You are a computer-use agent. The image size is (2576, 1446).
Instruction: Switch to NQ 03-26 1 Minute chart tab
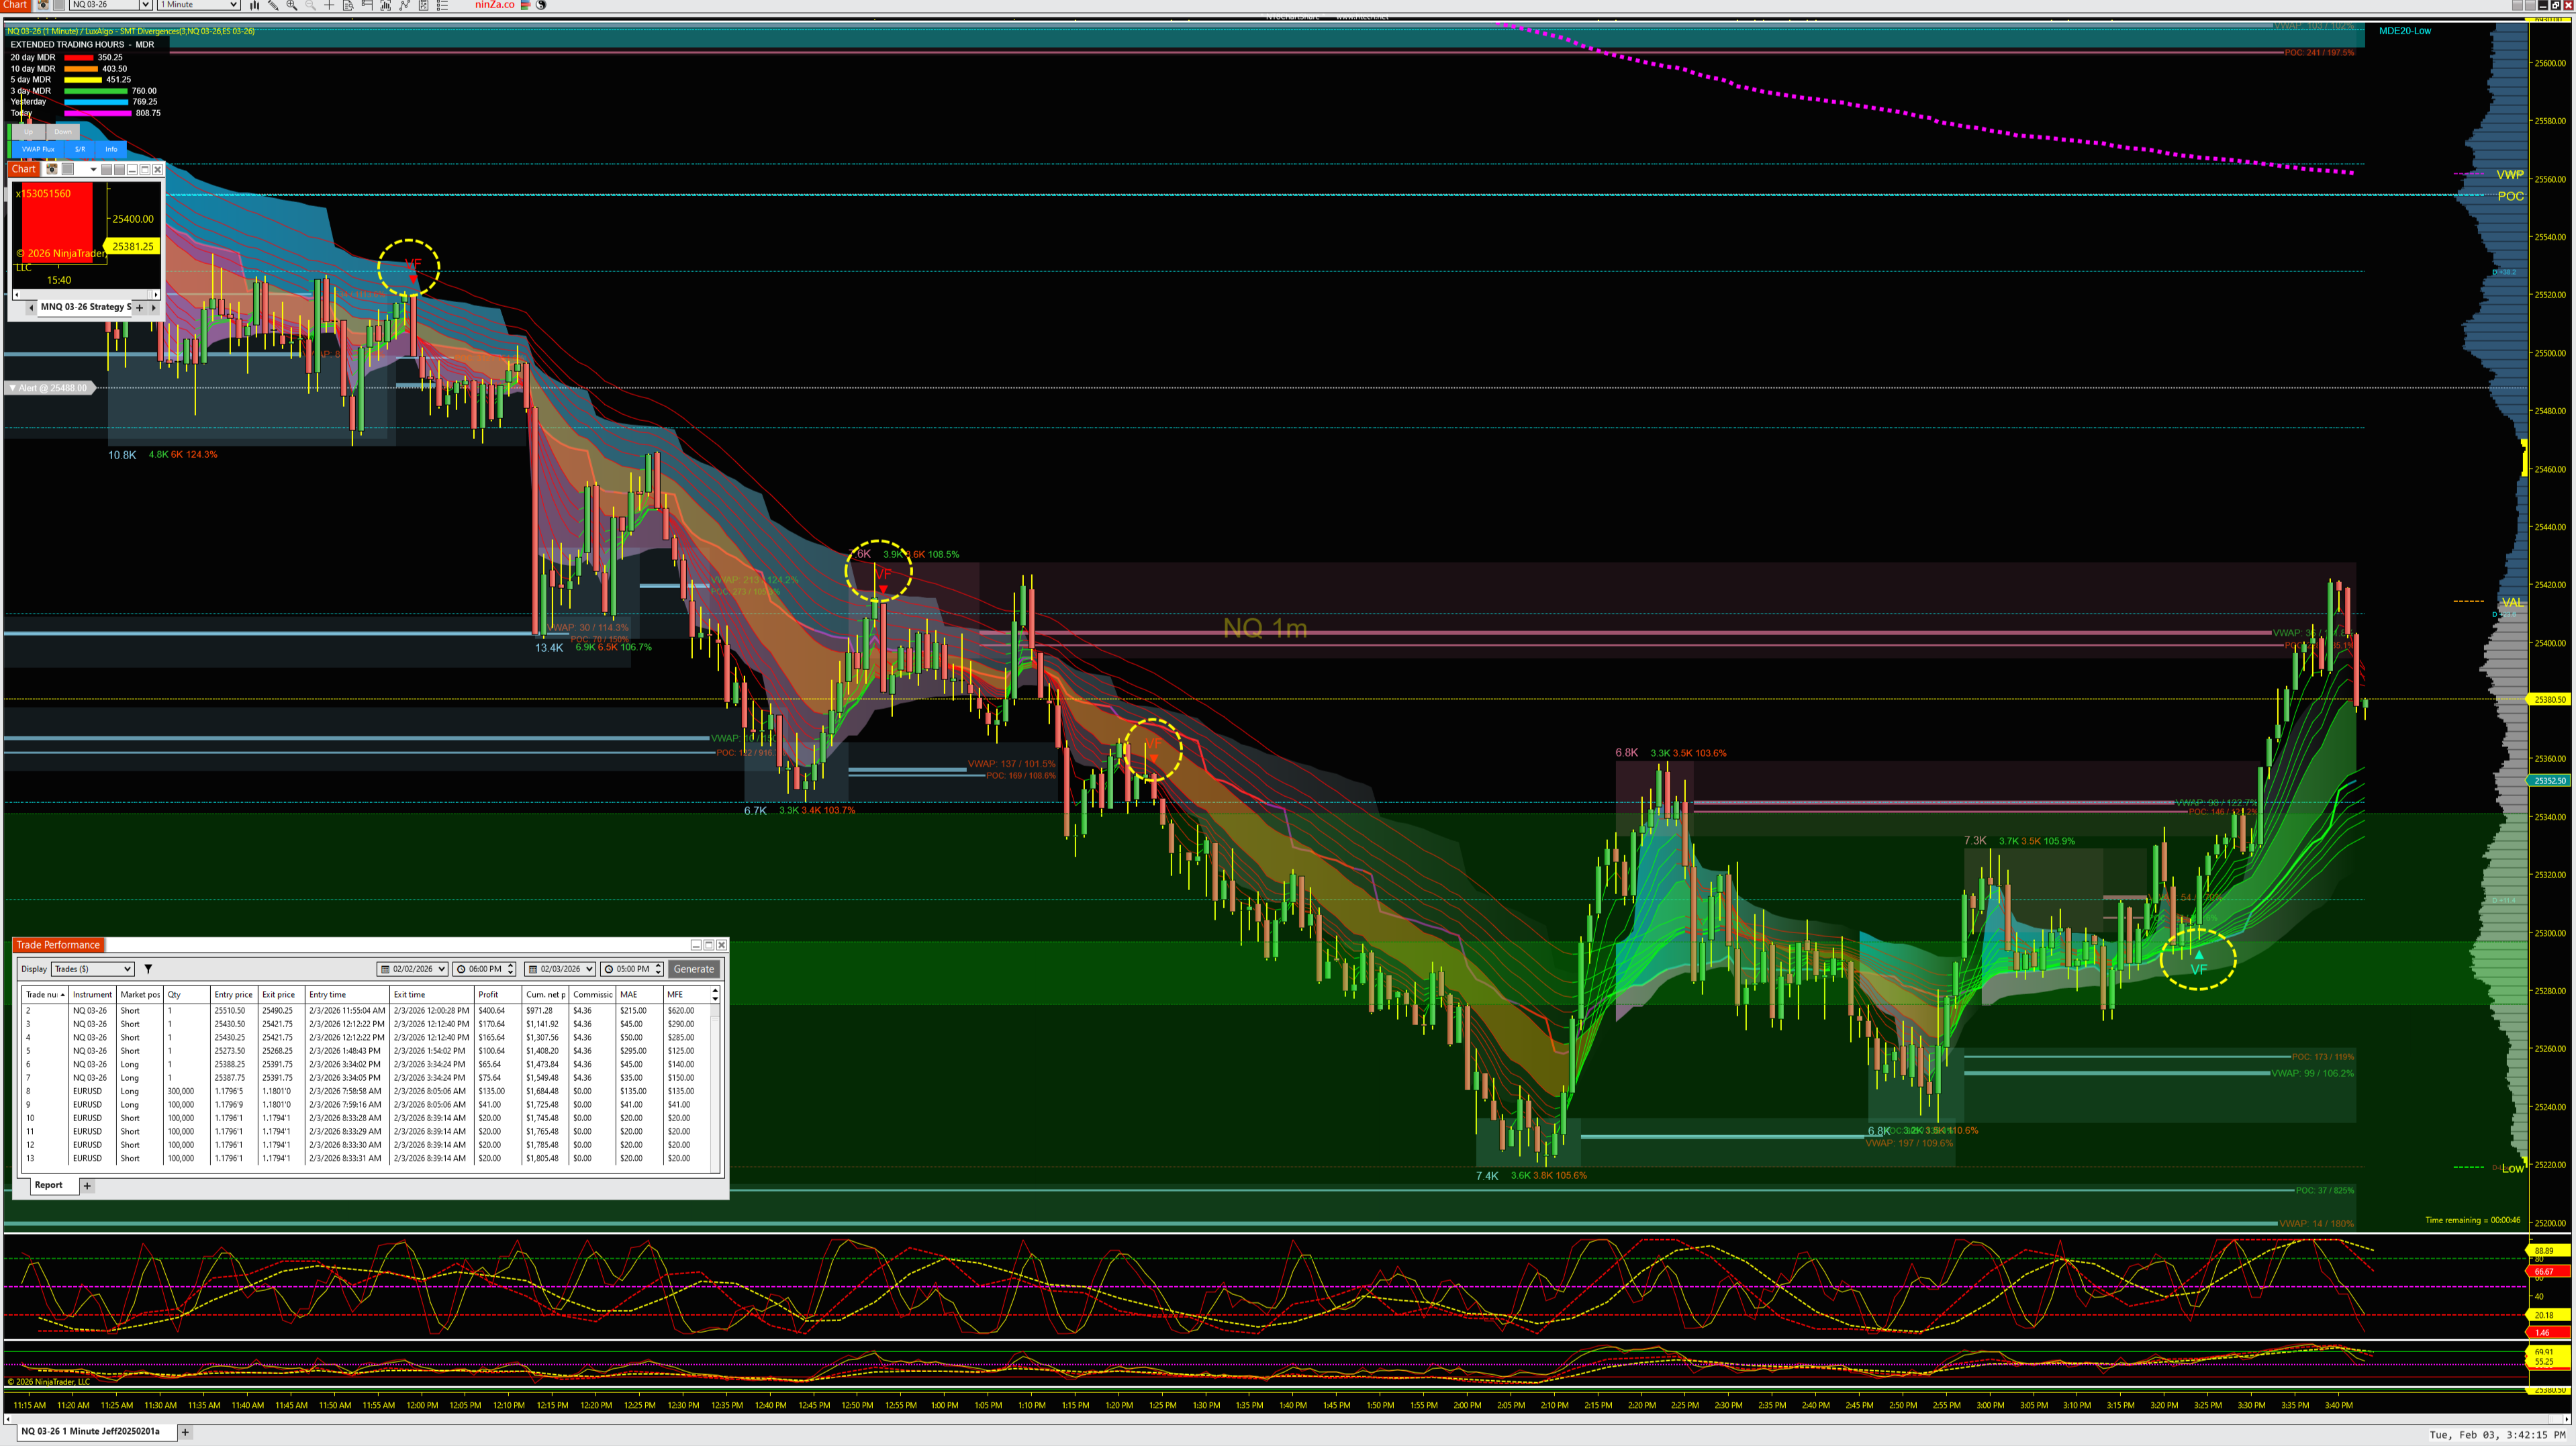click(90, 1431)
